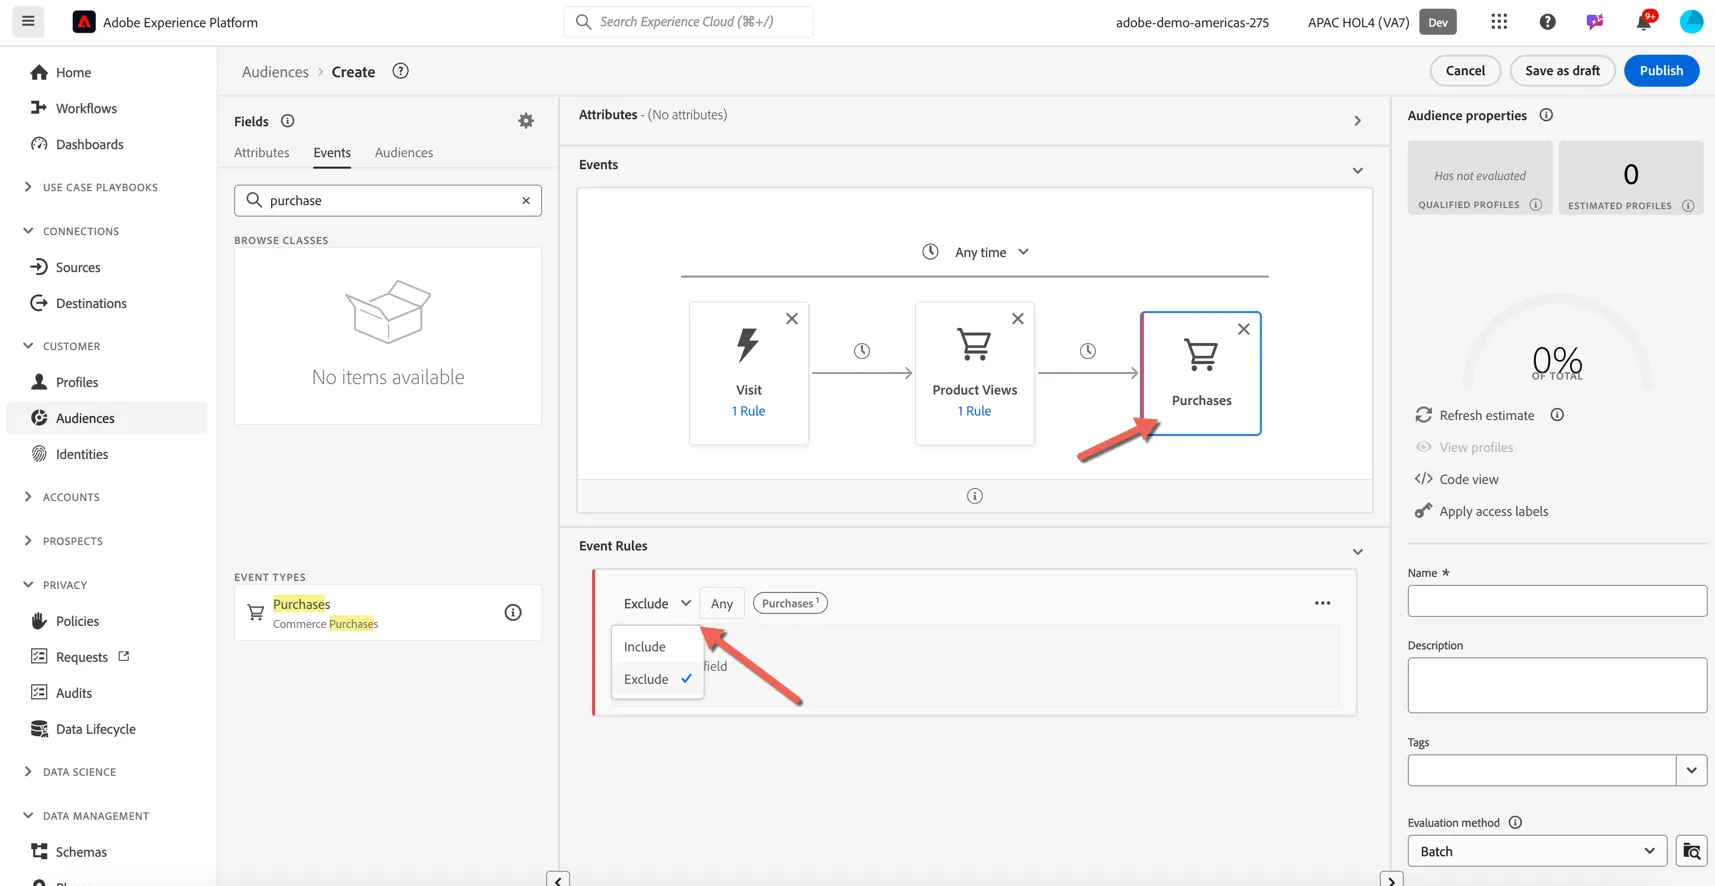This screenshot has width=1715, height=886.
Task: Open the hamburger navigation menu
Action: click(28, 21)
